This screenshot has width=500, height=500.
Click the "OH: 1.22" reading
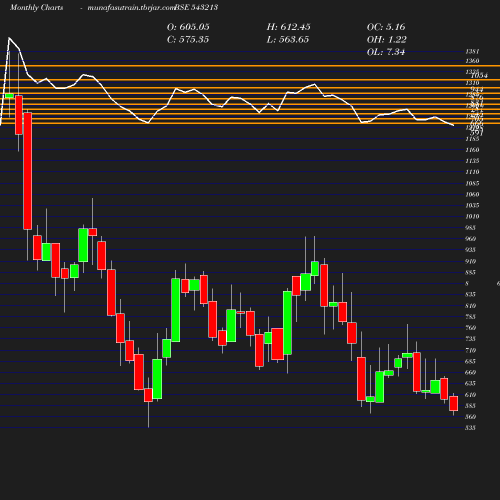tap(387, 40)
